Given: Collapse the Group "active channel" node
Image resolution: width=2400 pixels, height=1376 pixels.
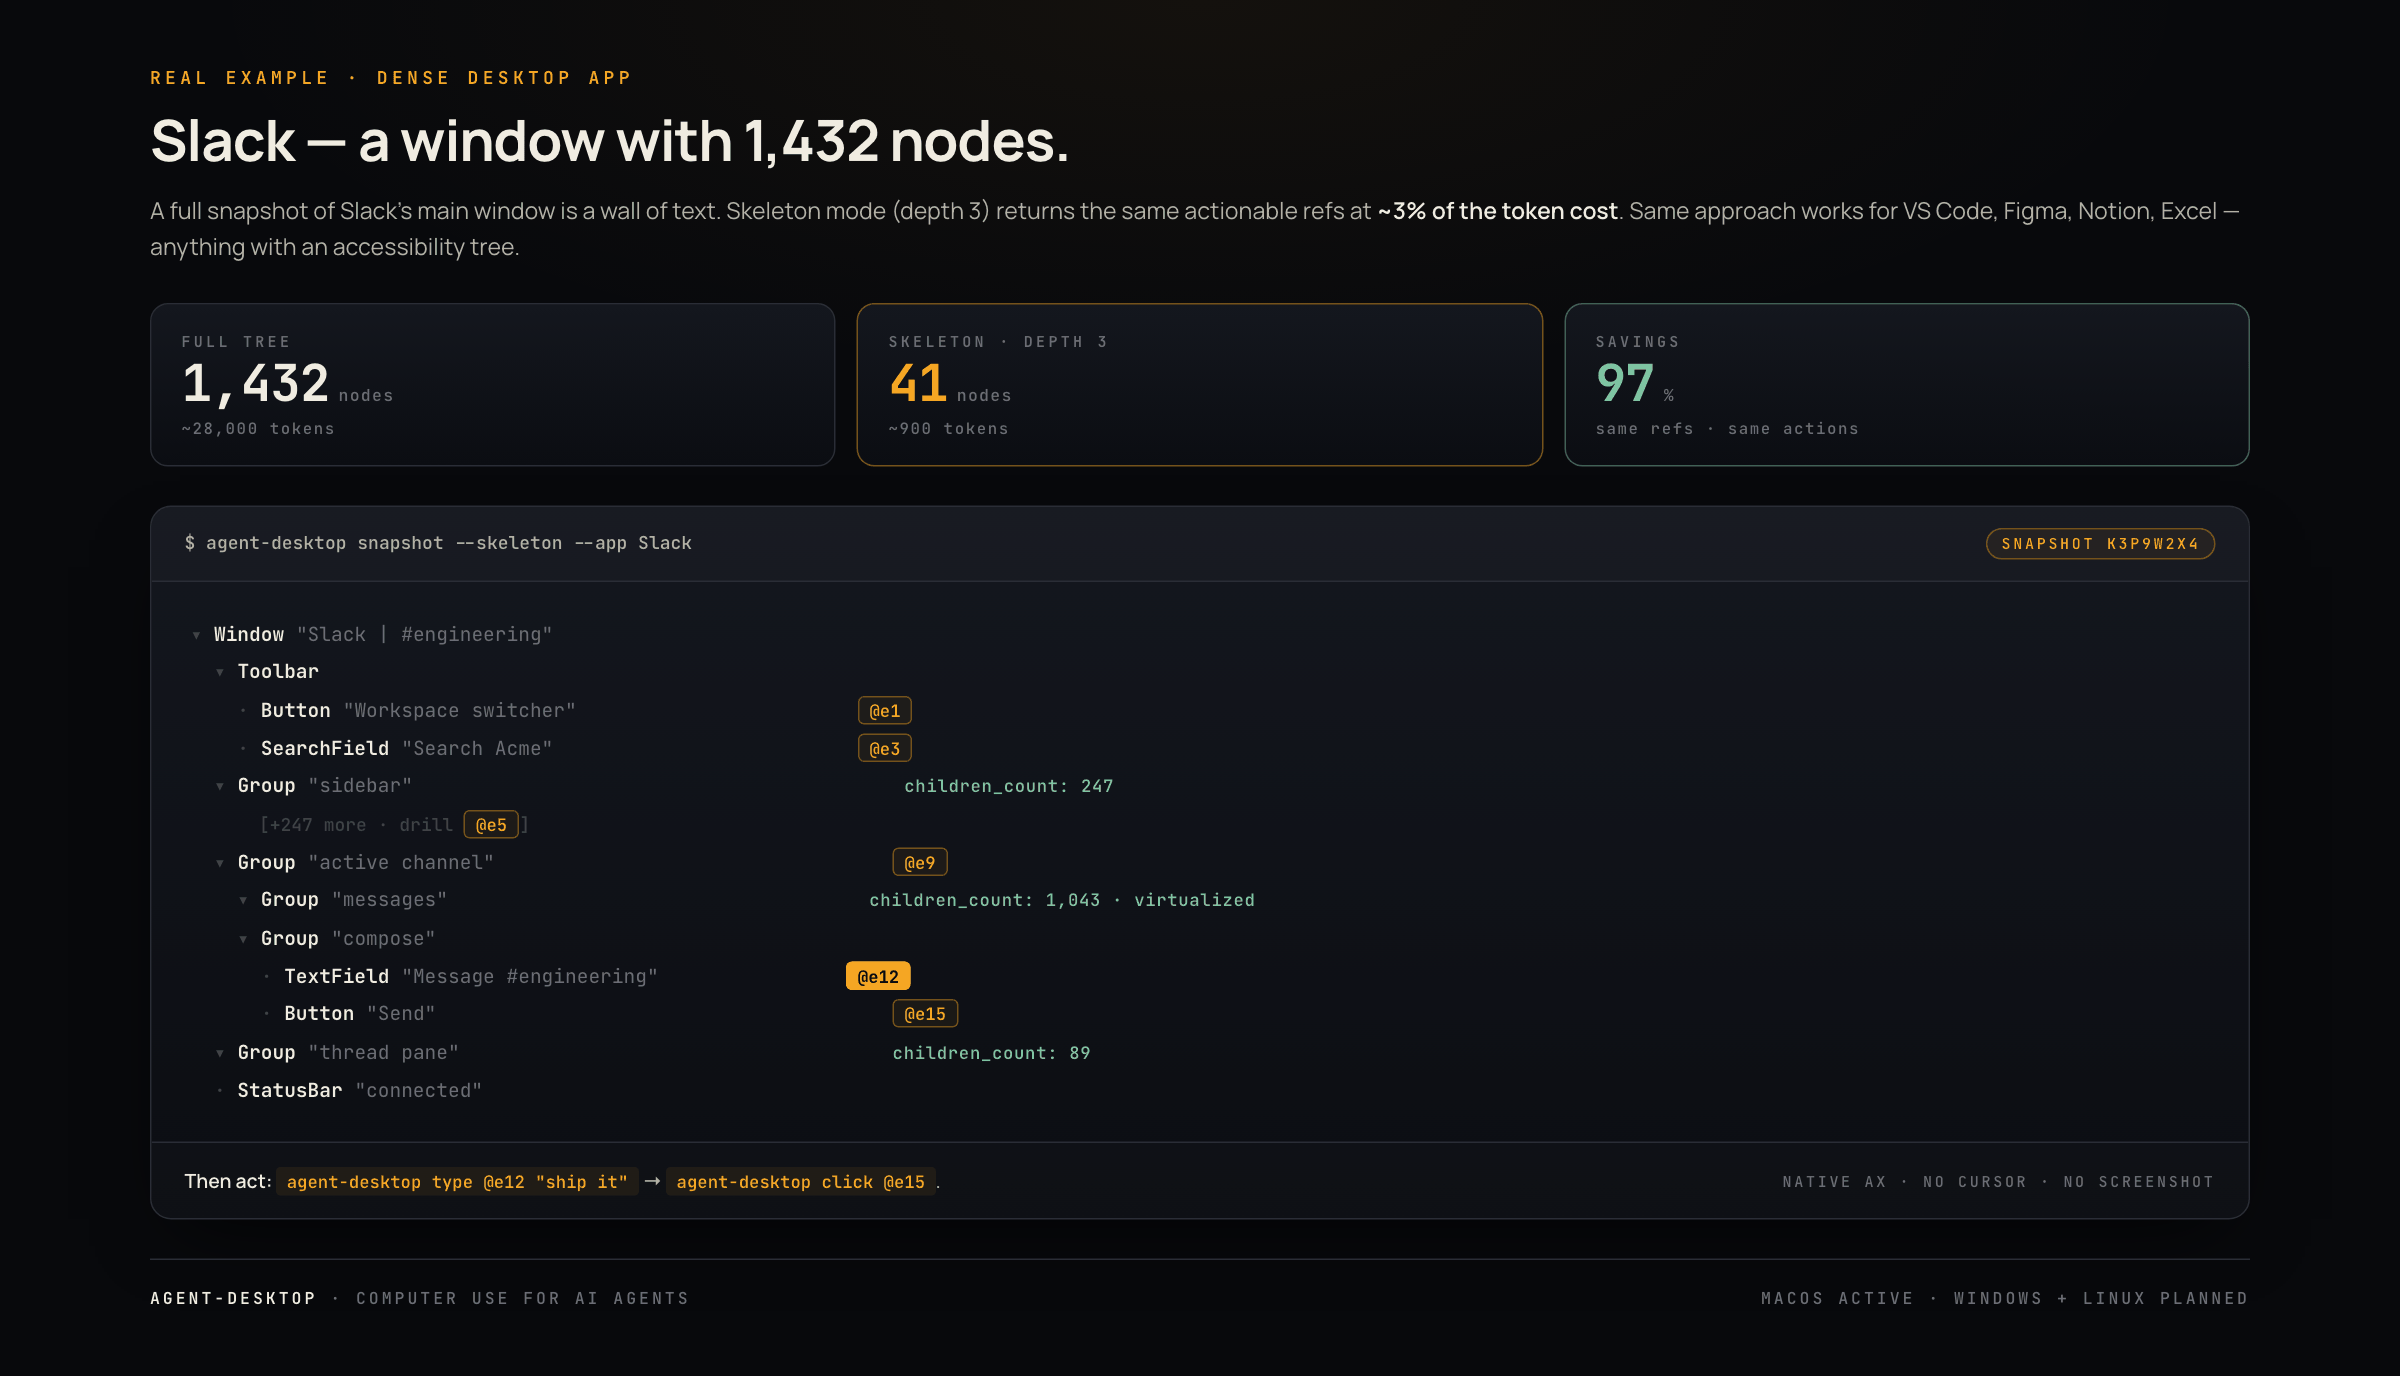Looking at the screenshot, I should tap(220, 863).
